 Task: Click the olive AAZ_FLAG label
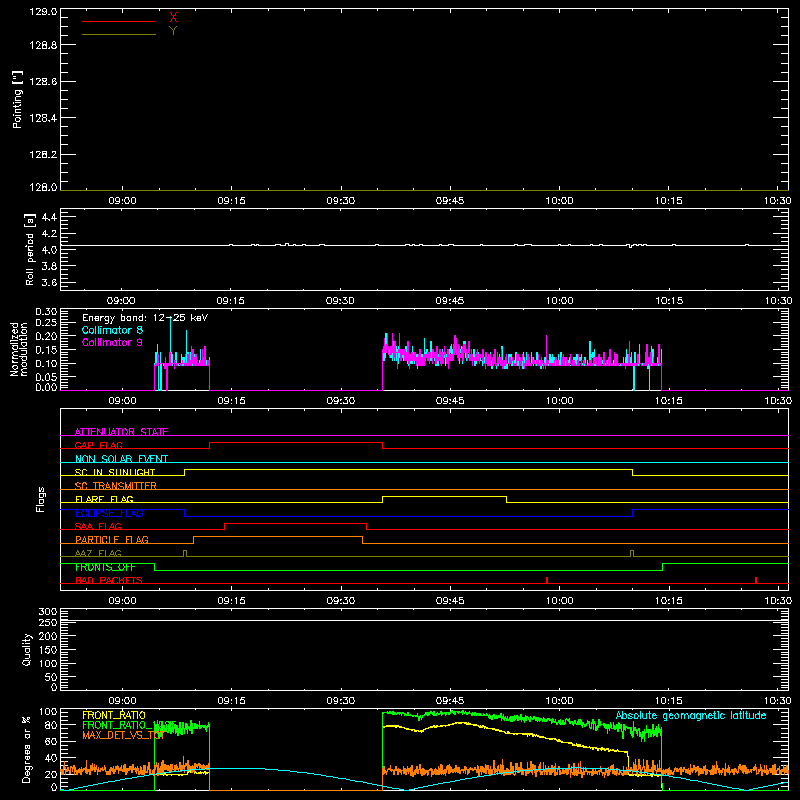pos(98,553)
